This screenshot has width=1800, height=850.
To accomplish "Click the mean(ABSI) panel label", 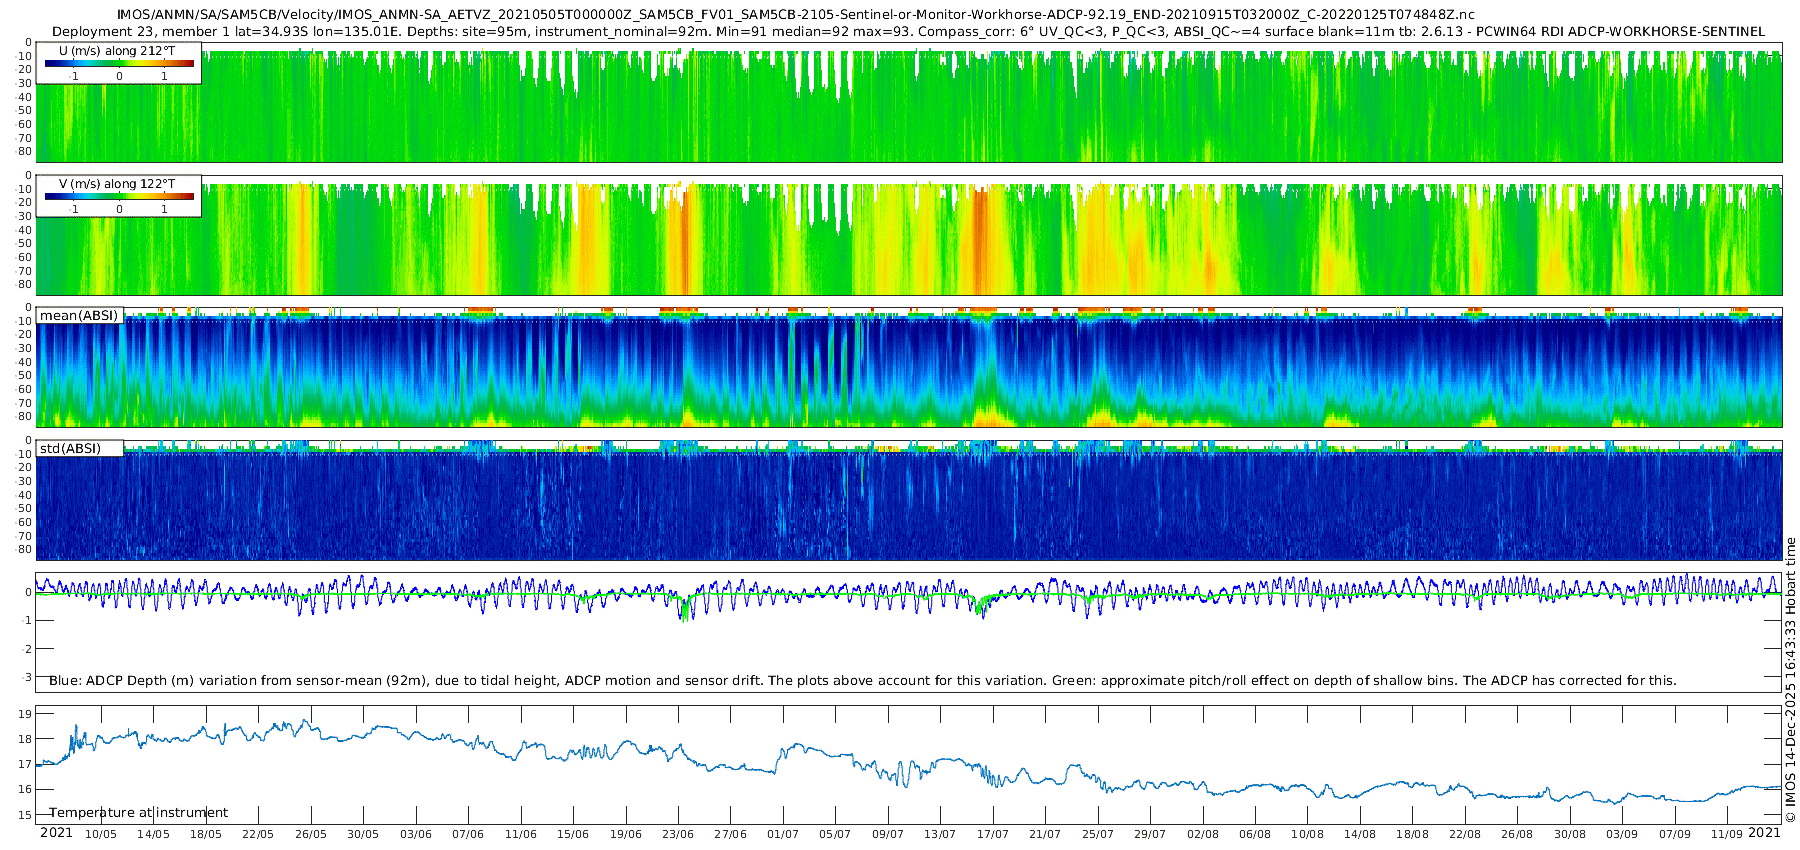I will 79,316.
